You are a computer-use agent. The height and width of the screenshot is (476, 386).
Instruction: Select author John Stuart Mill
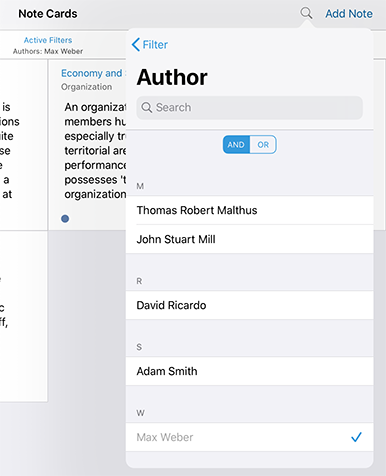pyautogui.click(x=249, y=239)
